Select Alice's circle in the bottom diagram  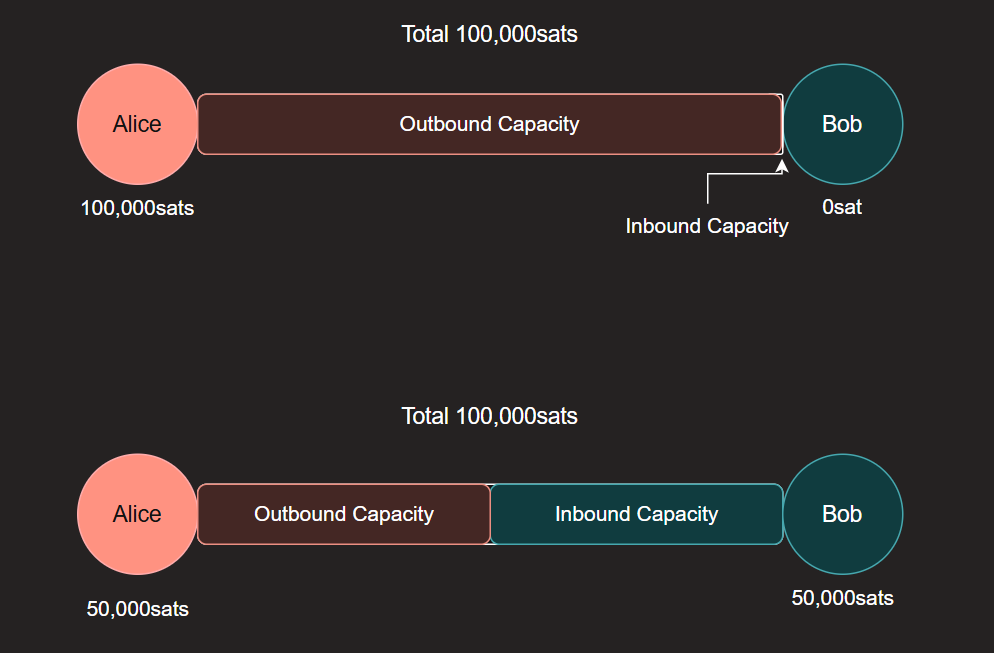click(137, 514)
